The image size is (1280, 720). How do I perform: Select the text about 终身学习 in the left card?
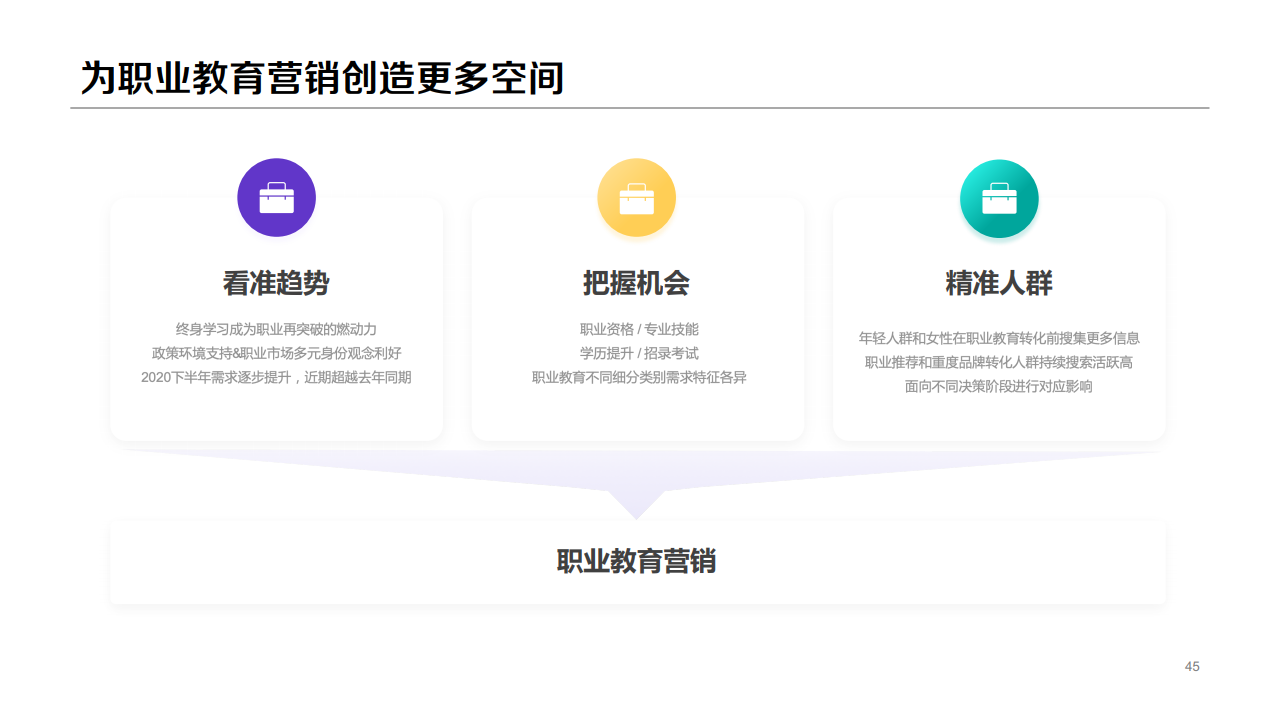point(277,327)
